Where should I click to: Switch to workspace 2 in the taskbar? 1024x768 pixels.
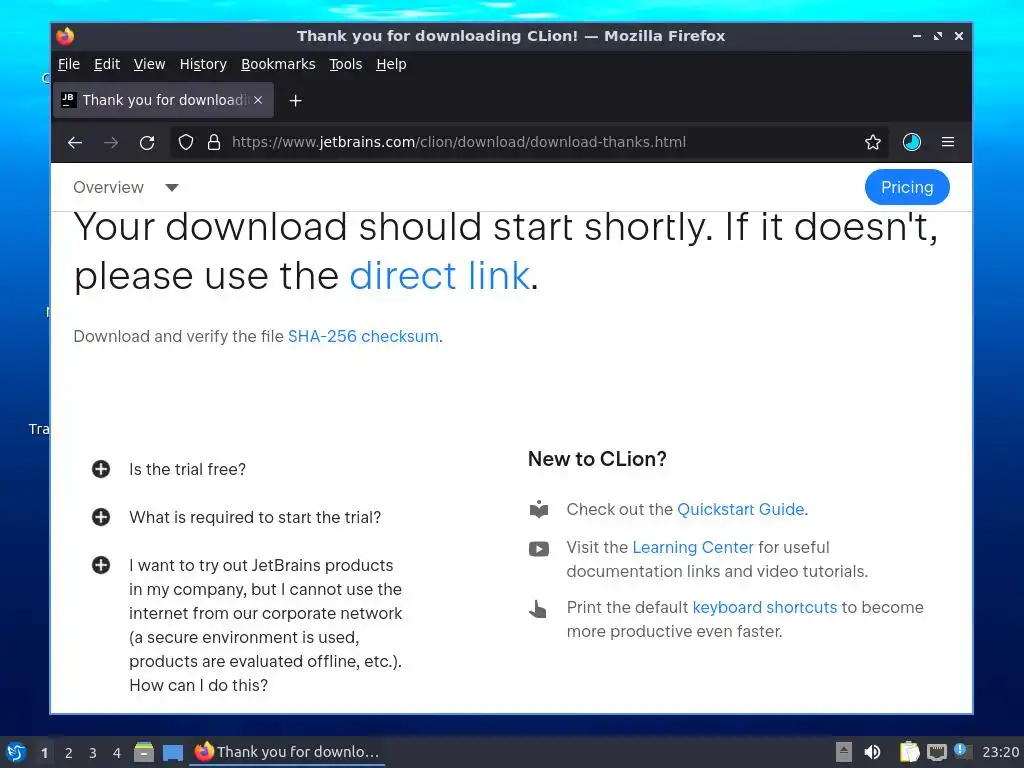(69, 753)
